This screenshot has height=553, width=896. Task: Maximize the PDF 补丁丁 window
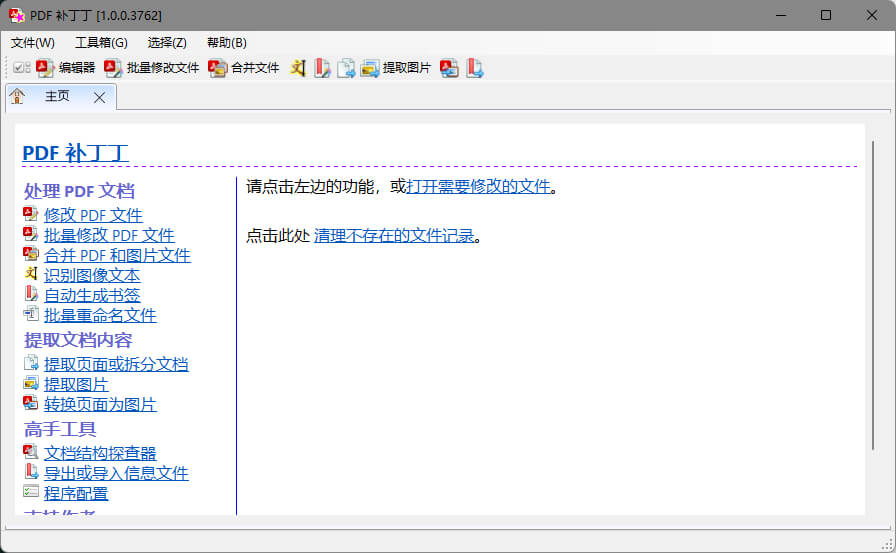[826, 15]
